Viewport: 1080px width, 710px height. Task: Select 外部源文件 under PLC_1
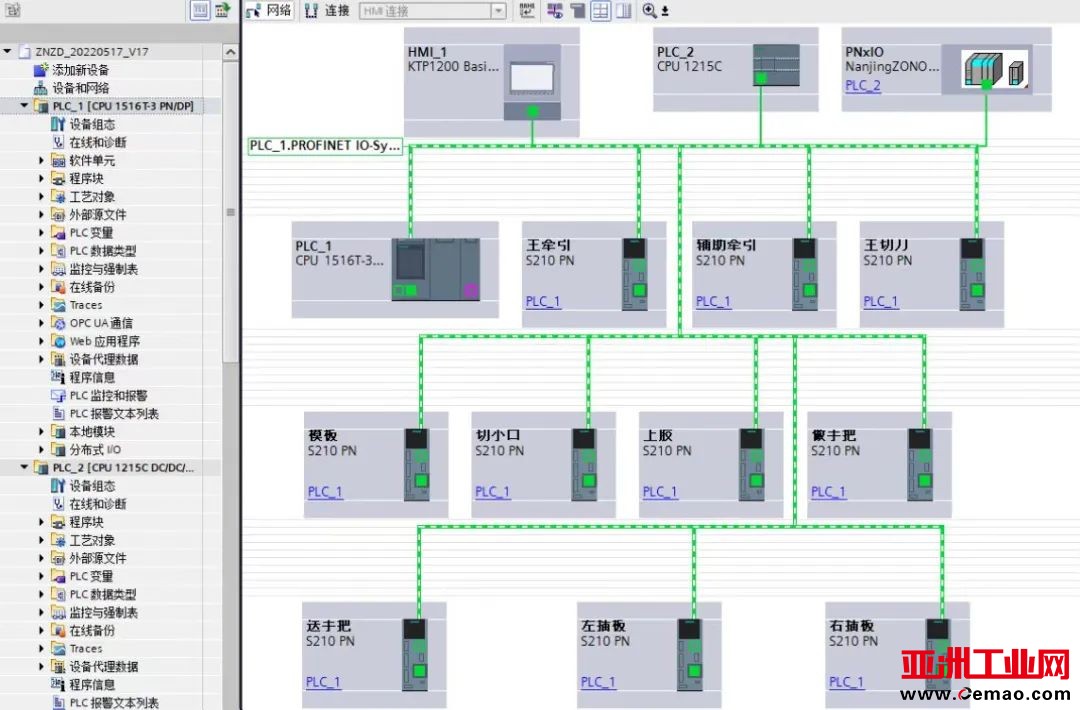[98, 214]
